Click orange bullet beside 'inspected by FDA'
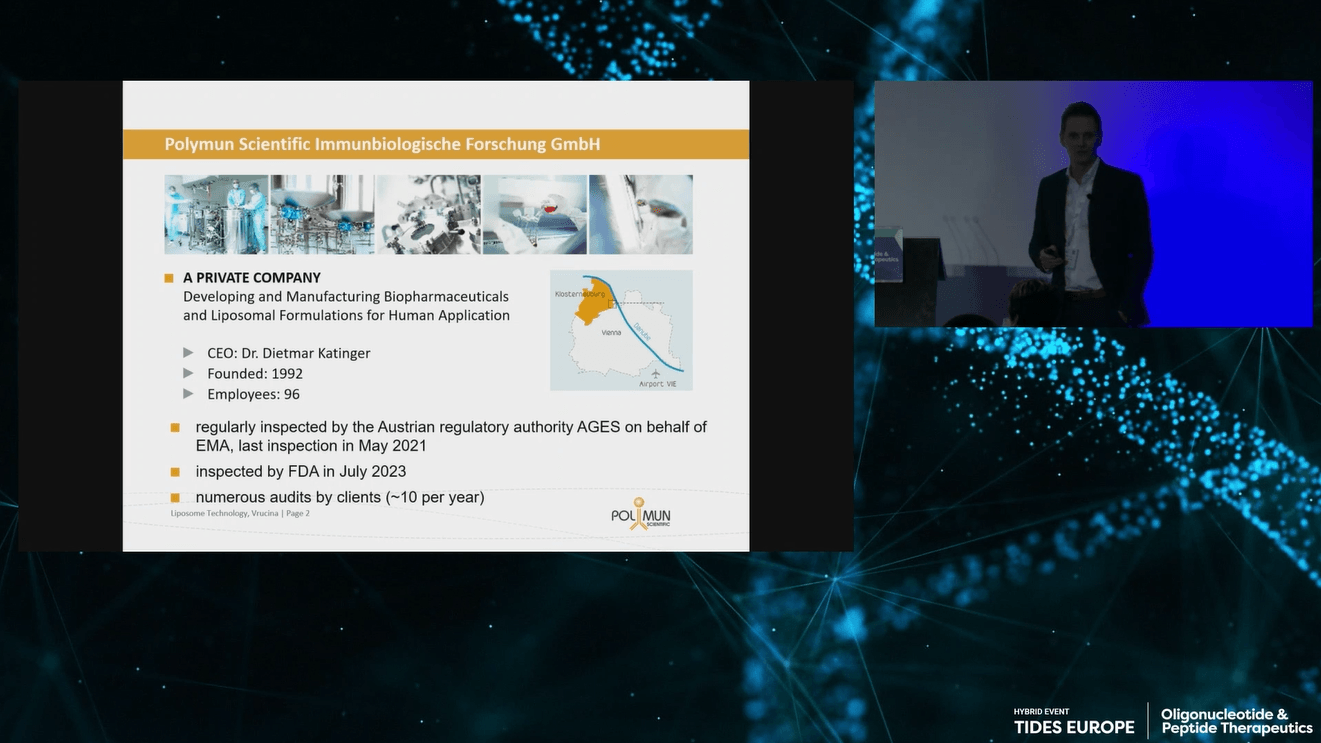 175,472
